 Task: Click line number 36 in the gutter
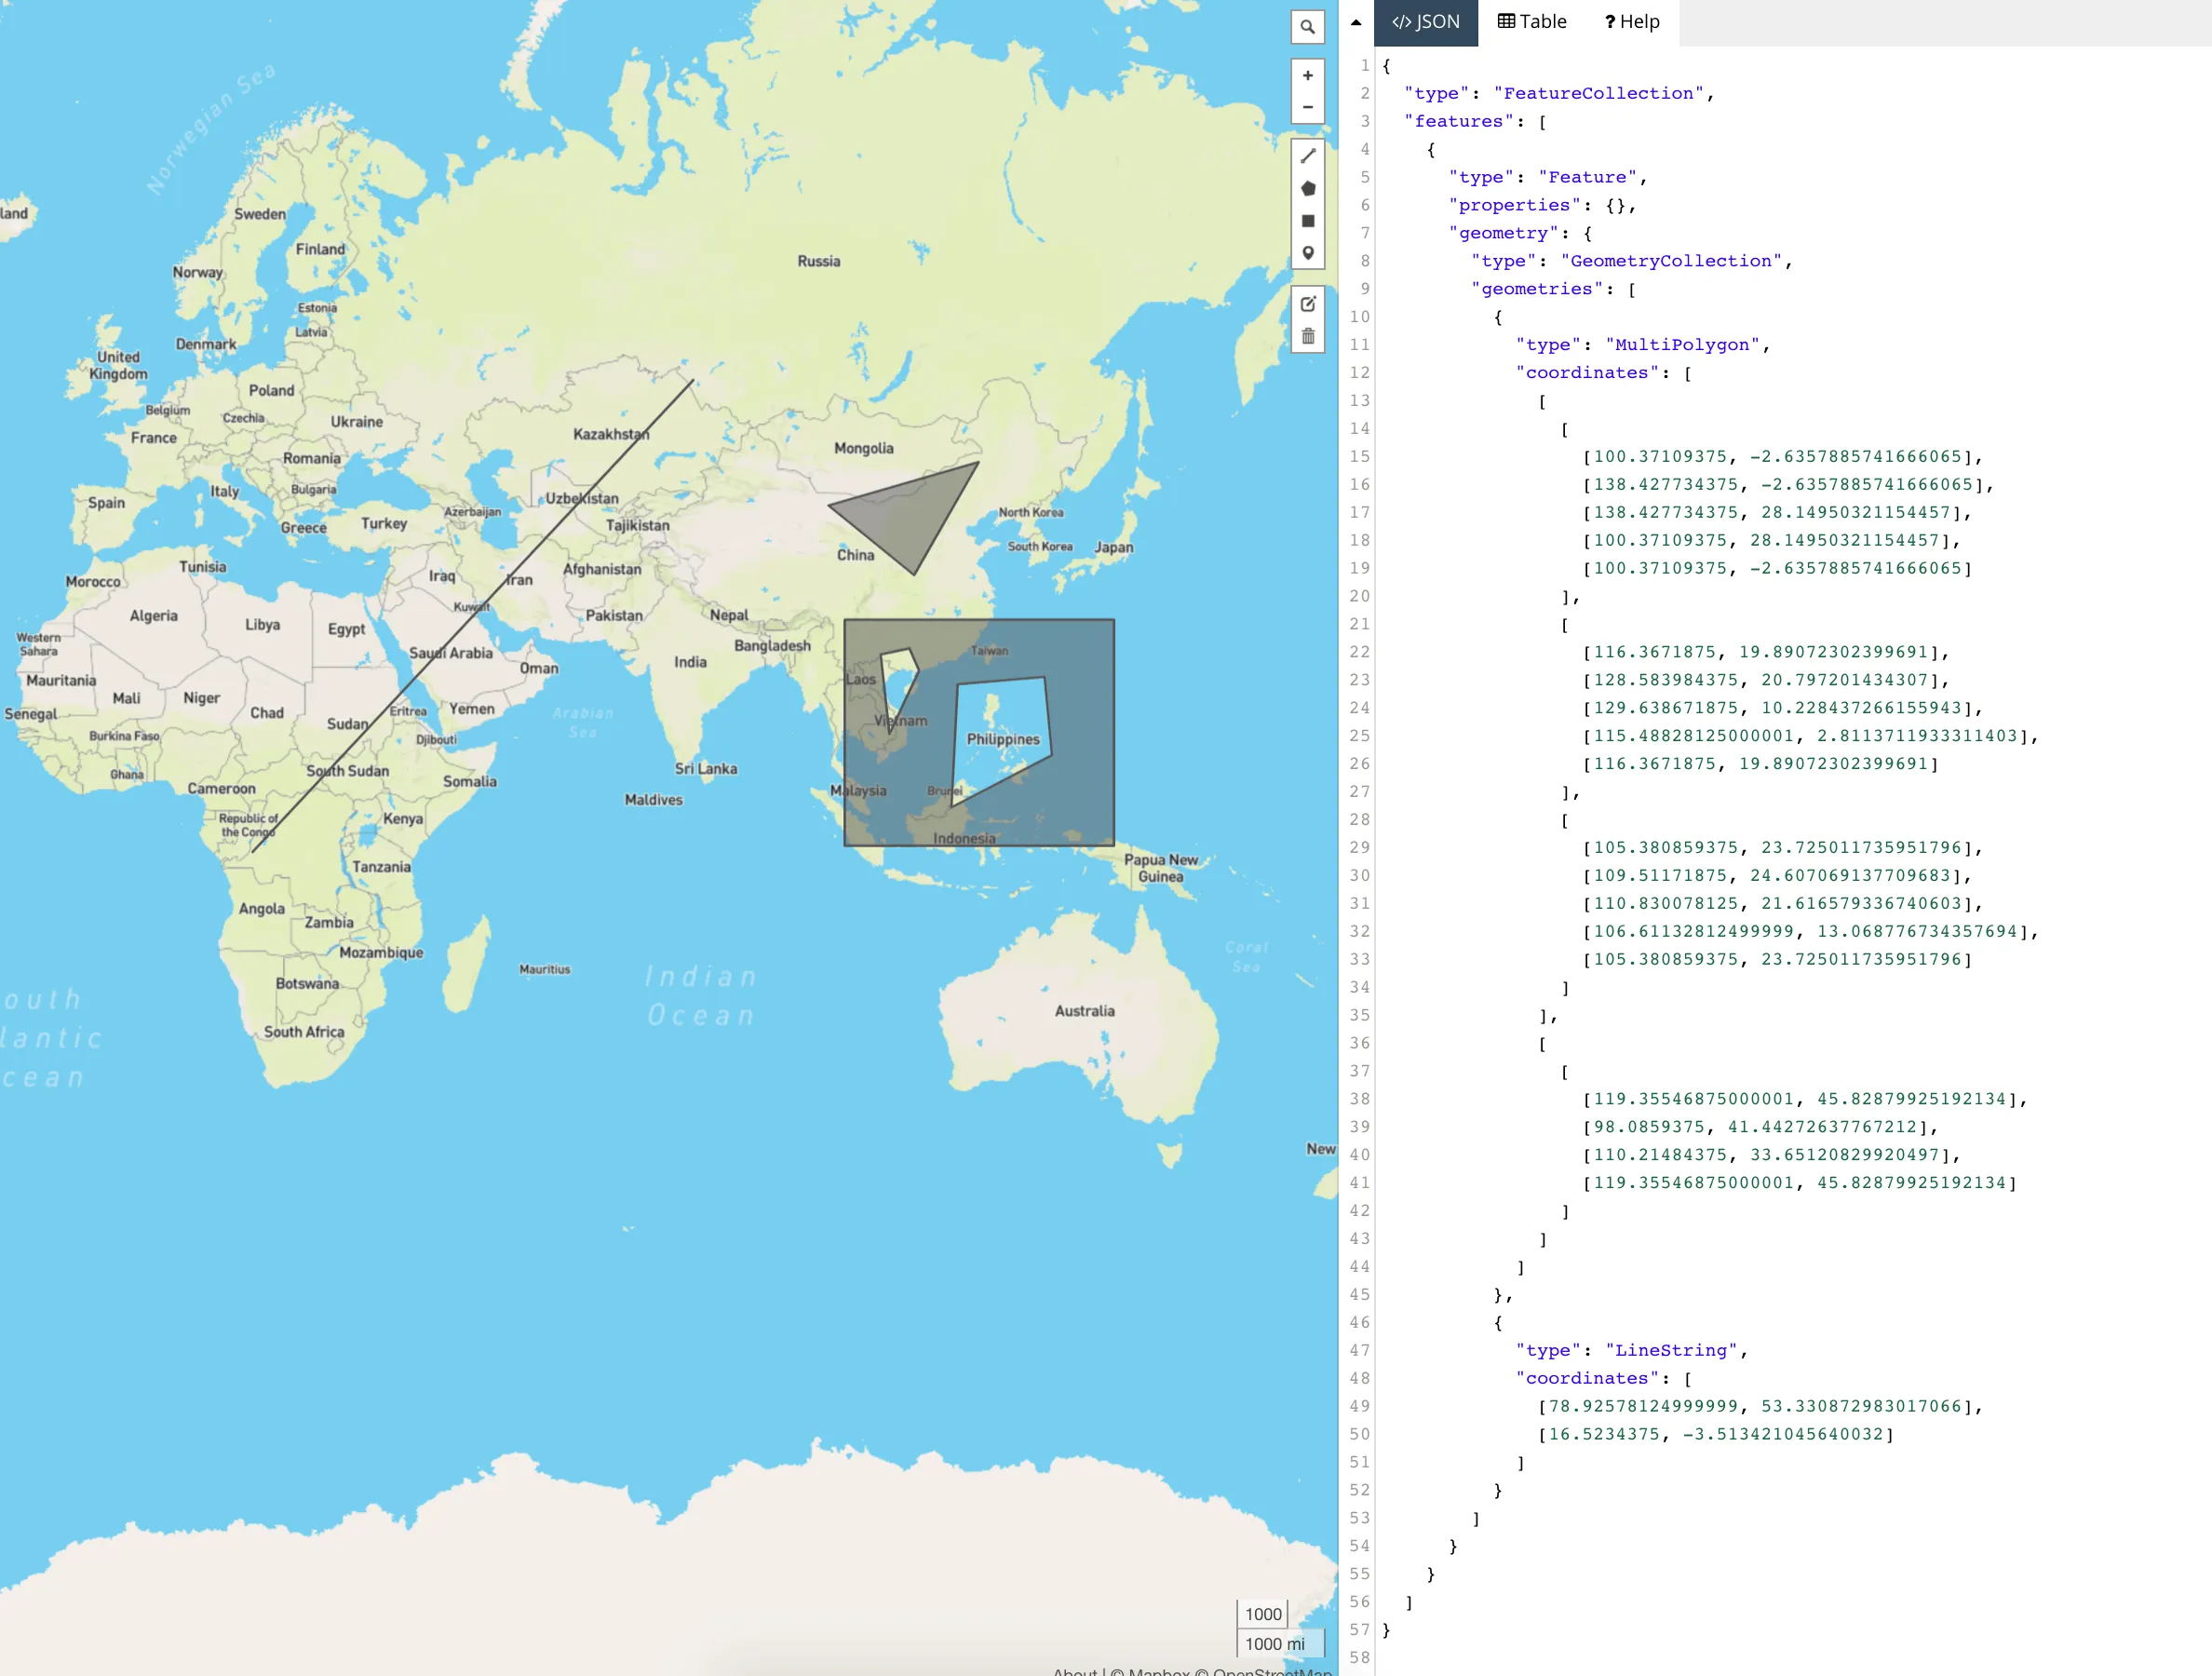[1359, 1043]
